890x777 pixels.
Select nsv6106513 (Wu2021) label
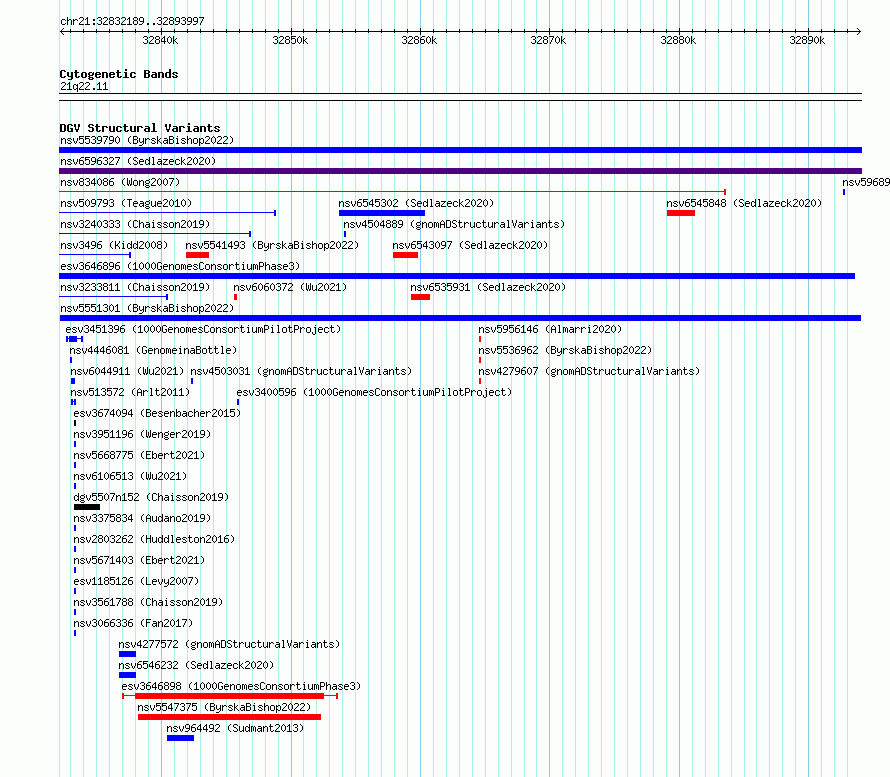point(130,476)
